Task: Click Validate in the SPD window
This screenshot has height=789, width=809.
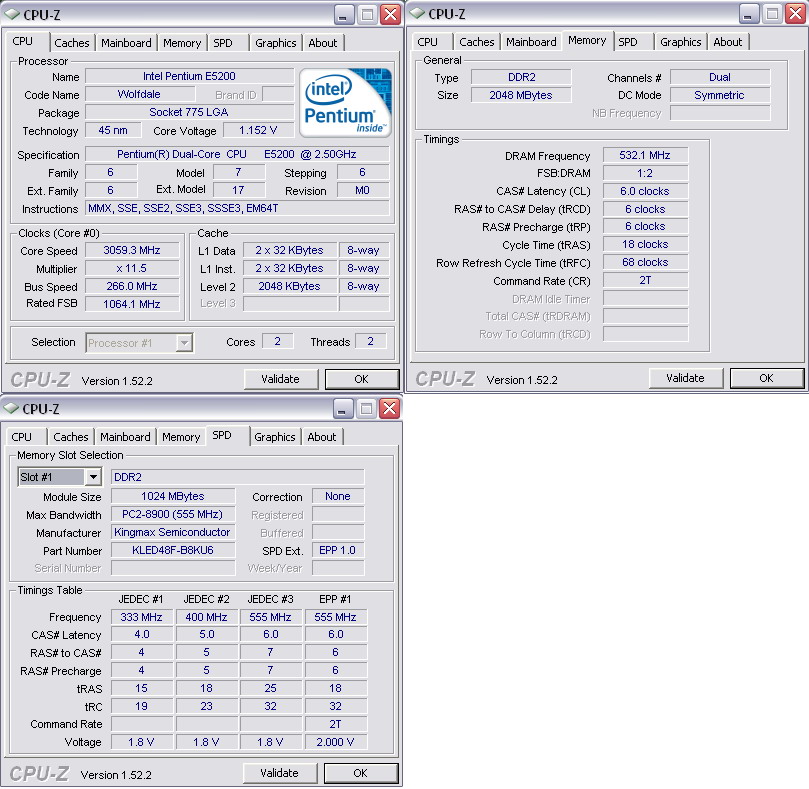Action: [x=280, y=773]
